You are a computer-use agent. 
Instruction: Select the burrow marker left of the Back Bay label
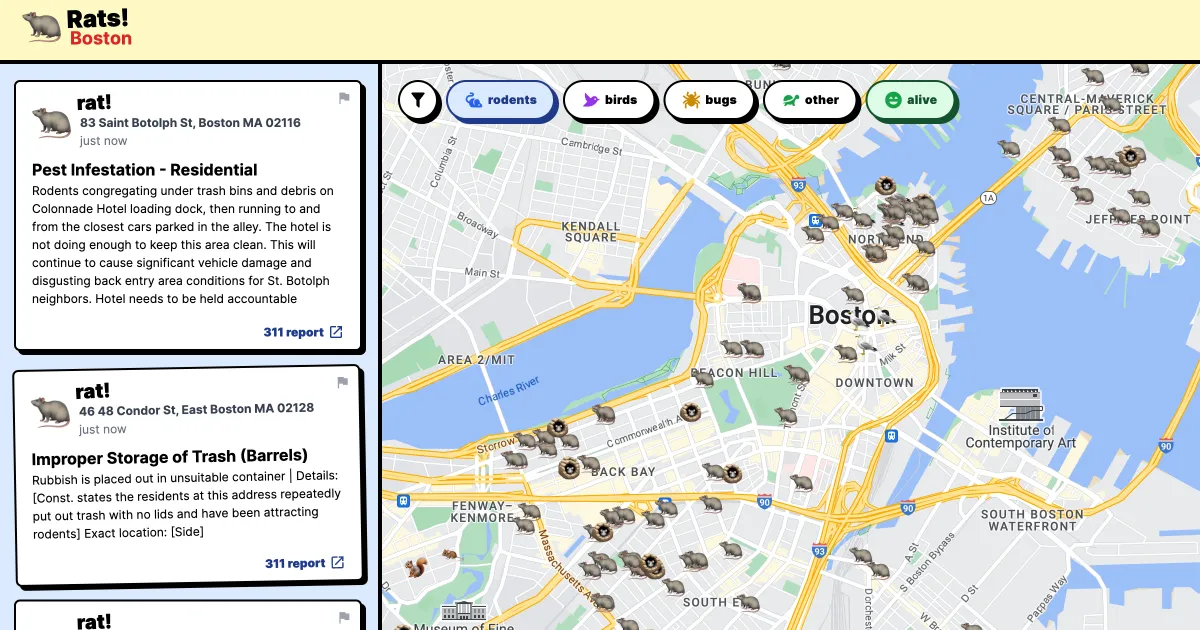pyautogui.click(x=569, y=467)
